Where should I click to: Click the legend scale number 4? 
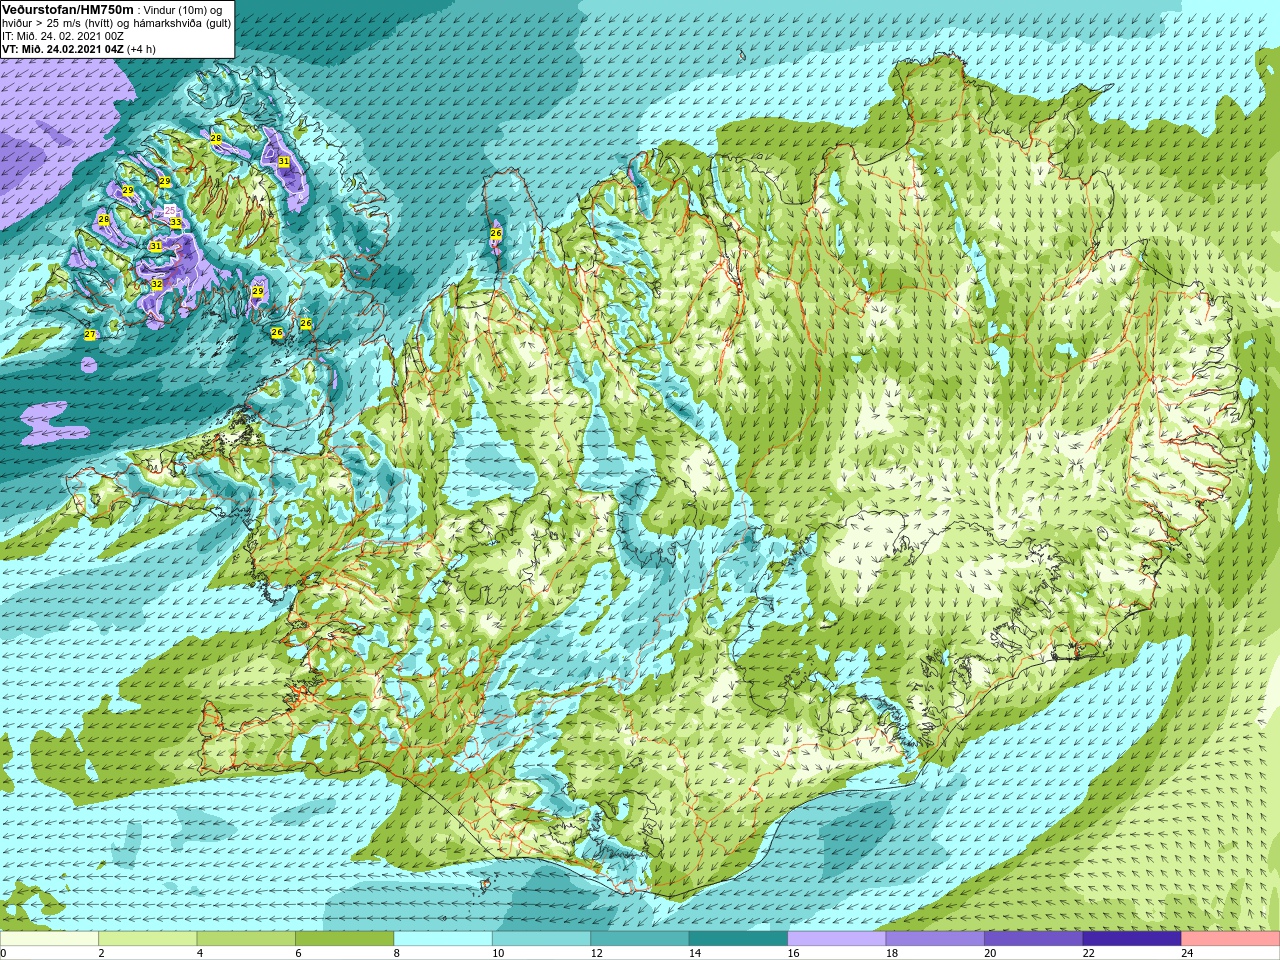[x=200, y=953]
